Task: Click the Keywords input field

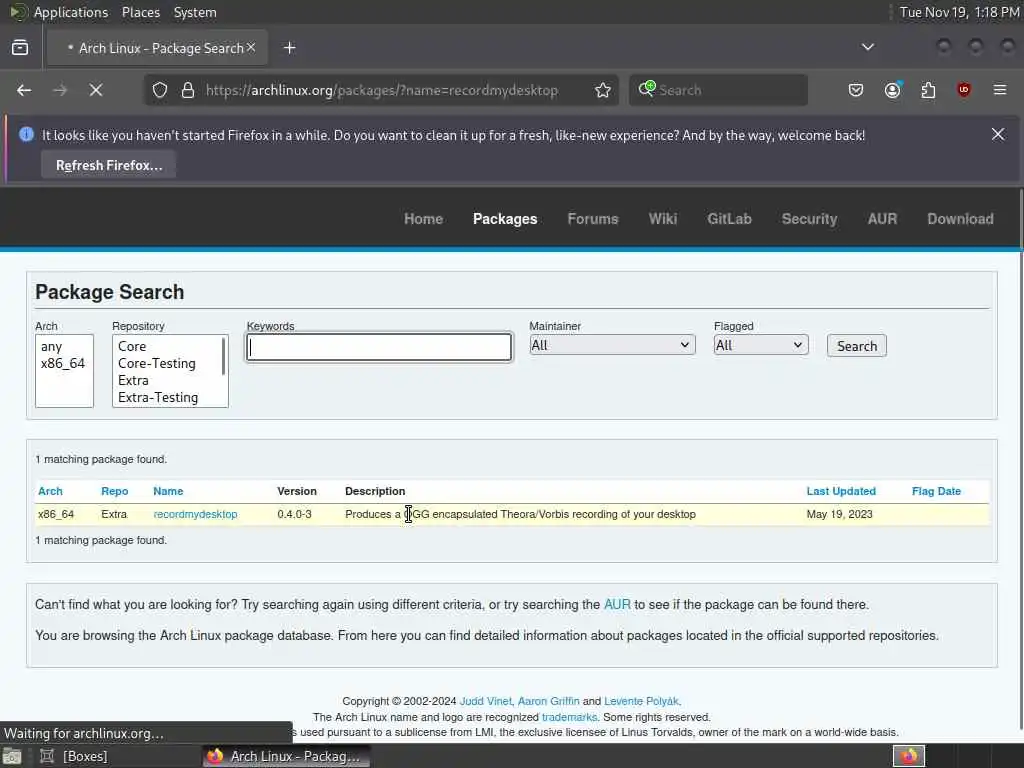Action: 379,347
